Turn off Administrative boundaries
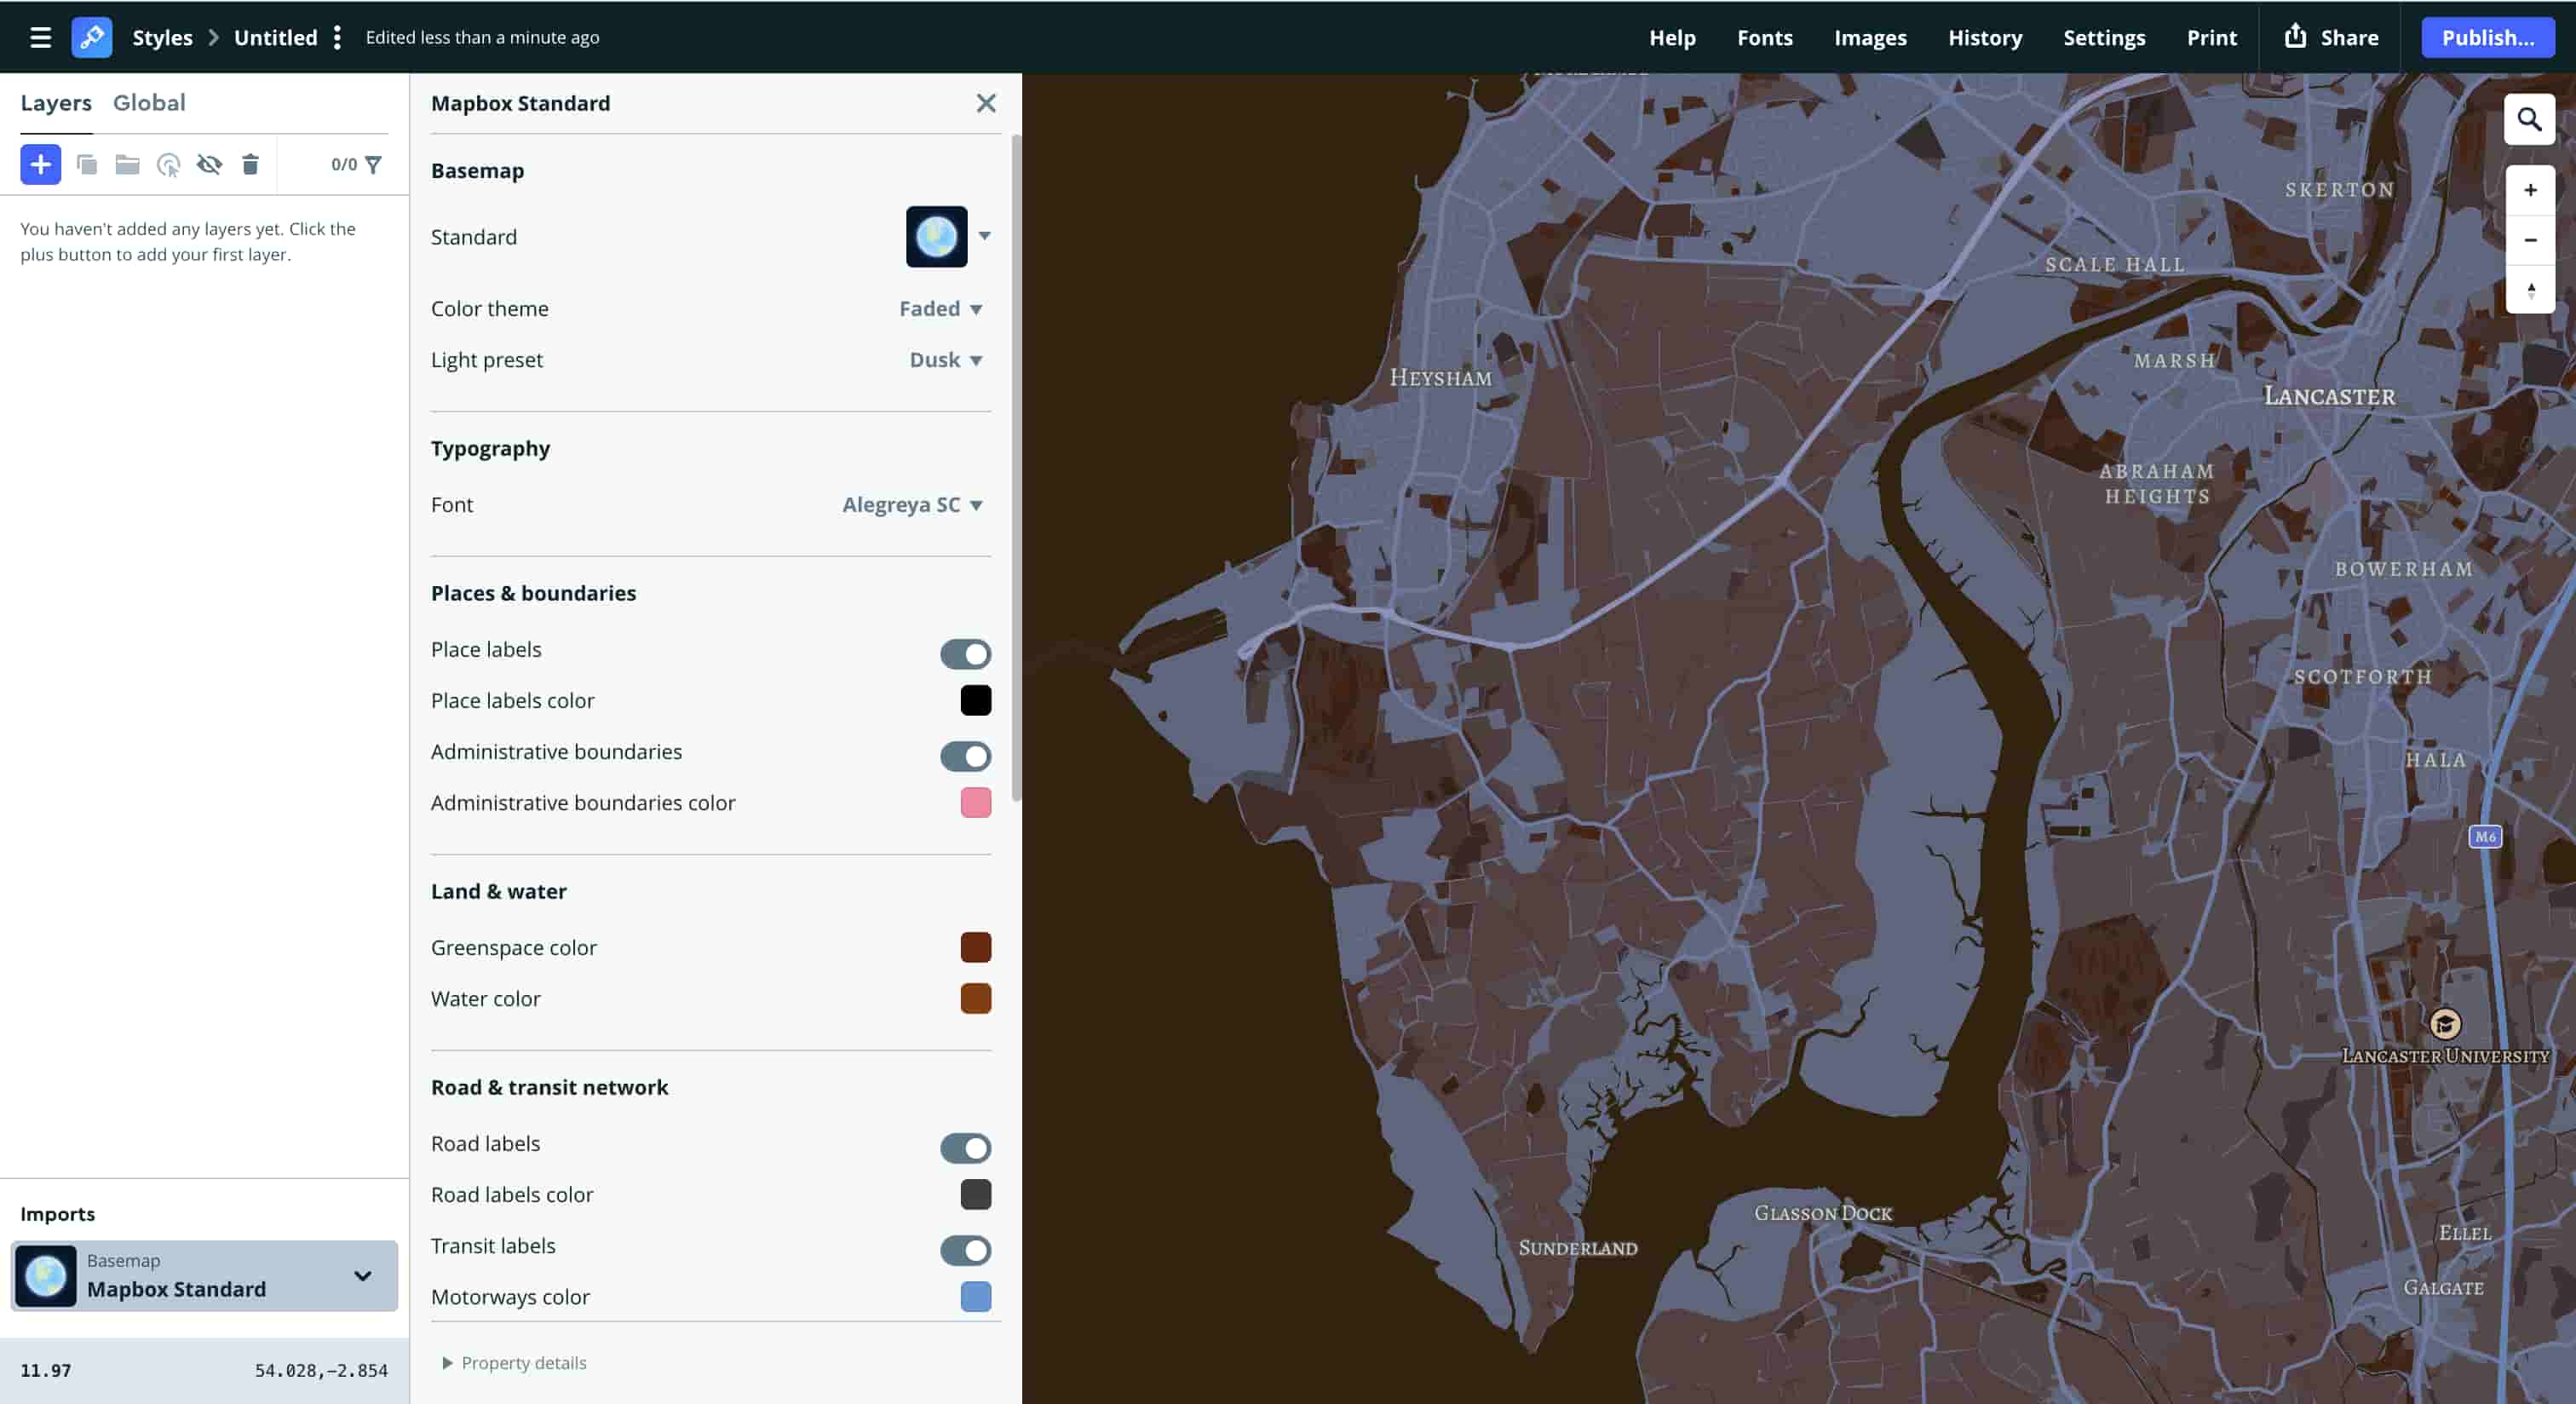Image resolution: width=2576 pixels, height=1404 pixels. [x=965, y=757]
